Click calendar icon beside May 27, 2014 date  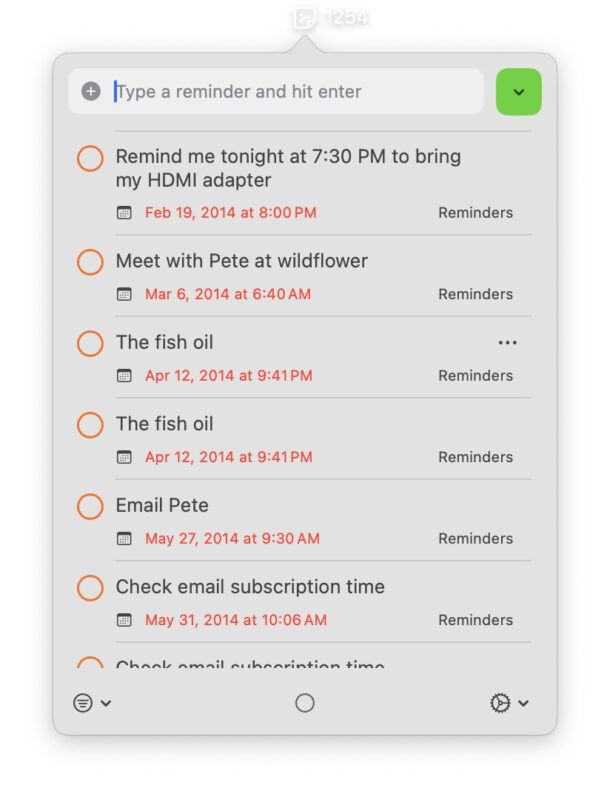click(x=124, y=539)
